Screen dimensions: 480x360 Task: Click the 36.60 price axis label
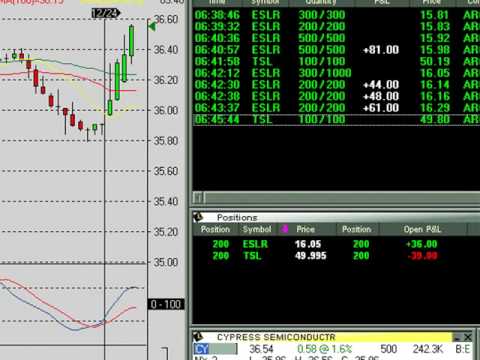point(166,19)
